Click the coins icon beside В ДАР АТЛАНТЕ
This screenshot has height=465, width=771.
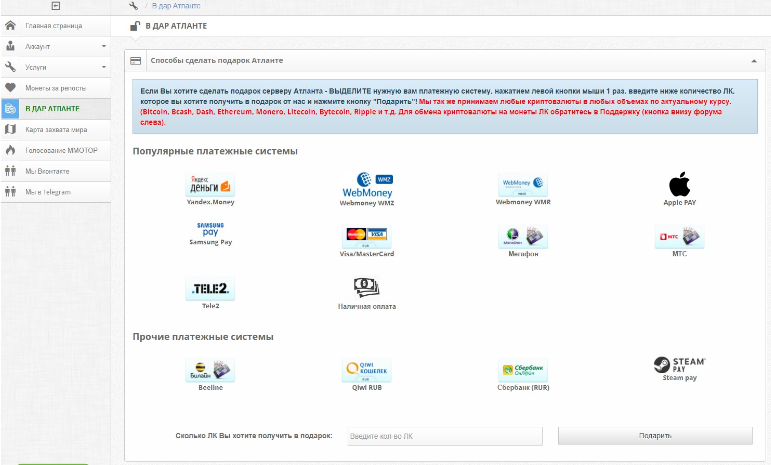[x=10, y=109]
